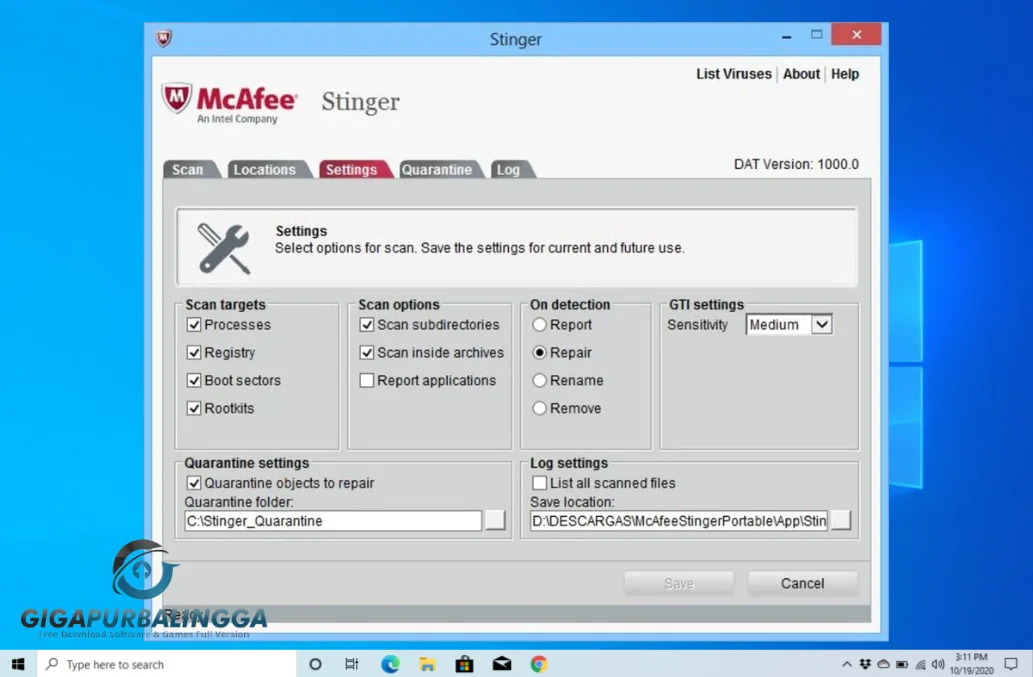Open network Wi-Fi tray icon

tap(920, 664)
